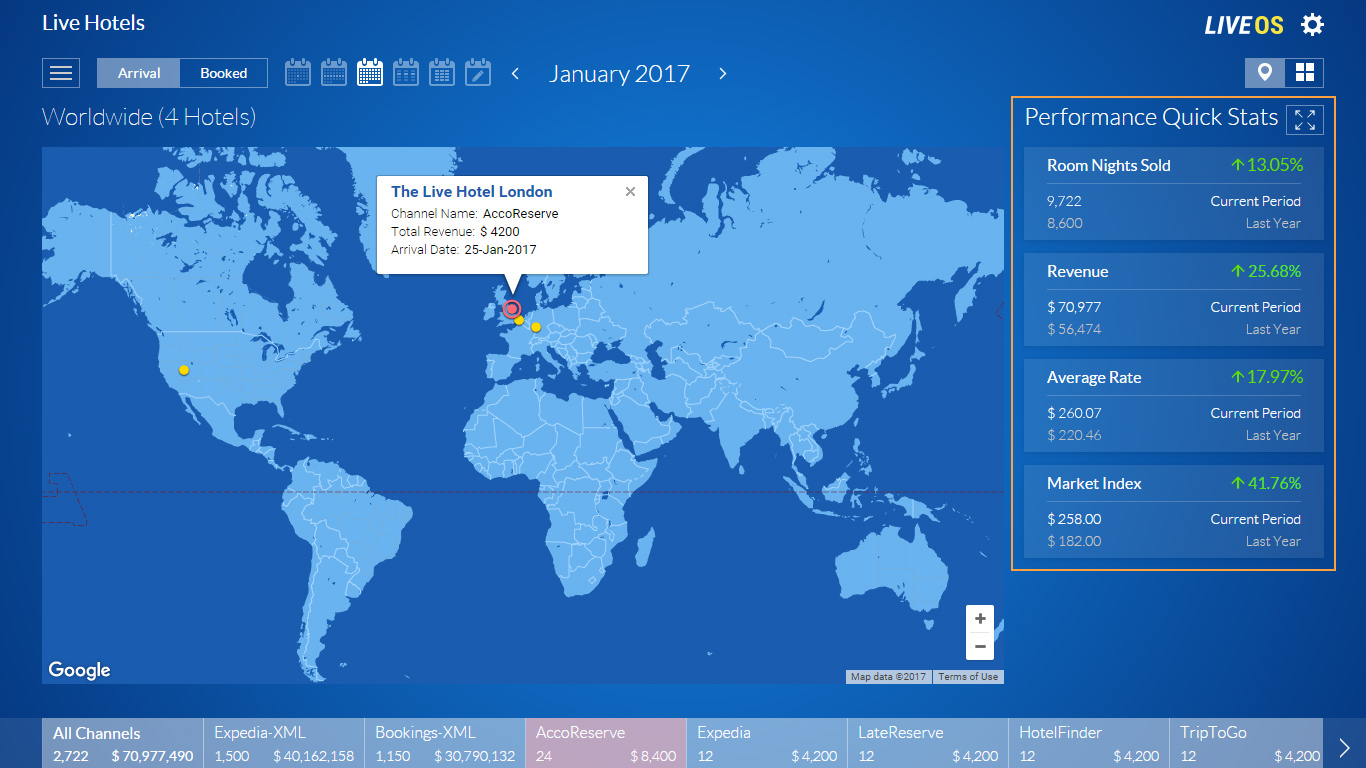Image resolution: width=1366 pixels, height=768 pixels.
Task: Click the 25.68% revenue change
Action: pyautogui.click(x=1267, y=271)
